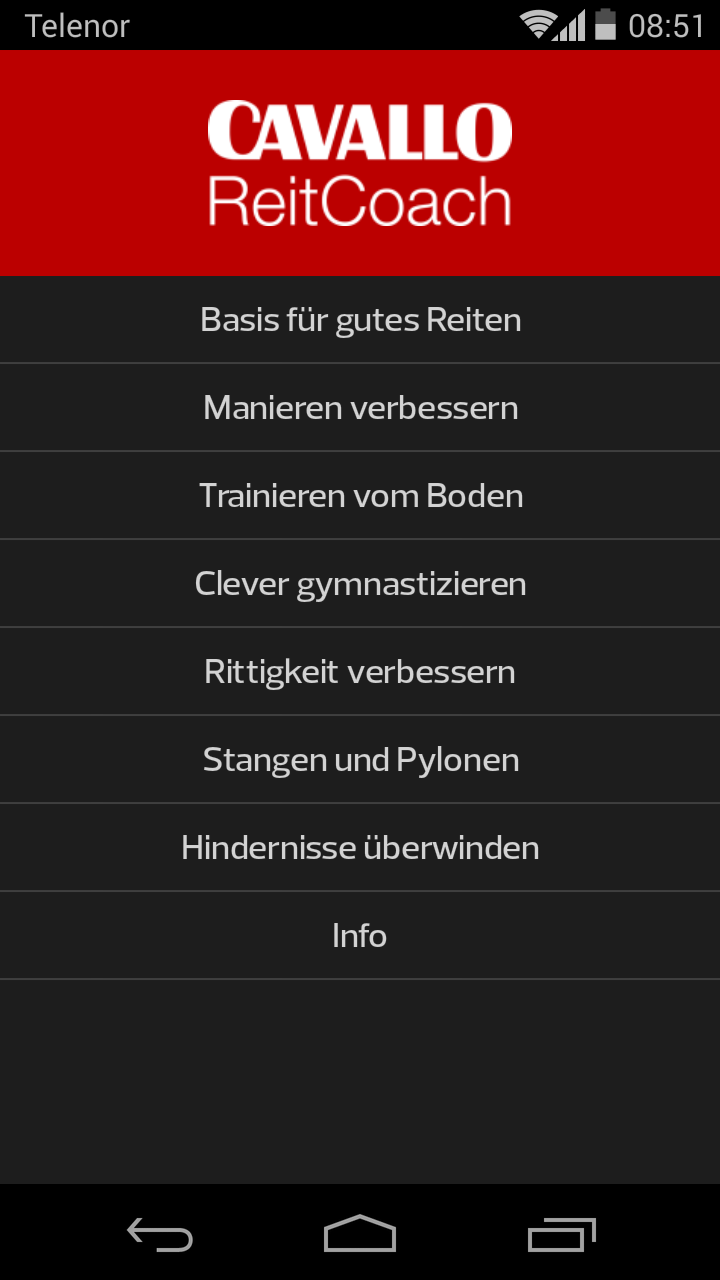Tap the clock showing 08:51
Viewport: 720px width, 1280px height.
(666, 26)
